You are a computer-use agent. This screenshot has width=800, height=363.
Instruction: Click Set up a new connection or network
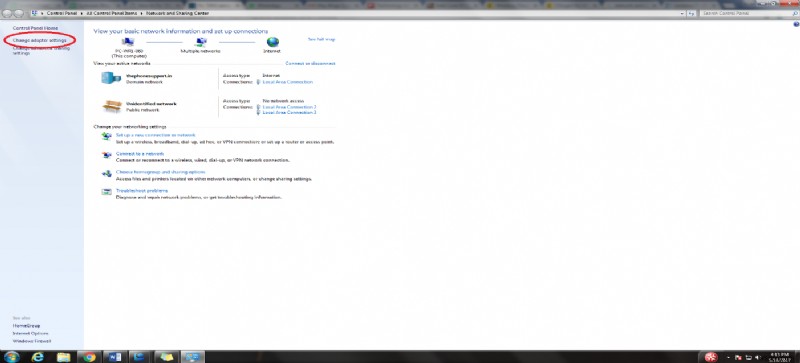(156, 135)
